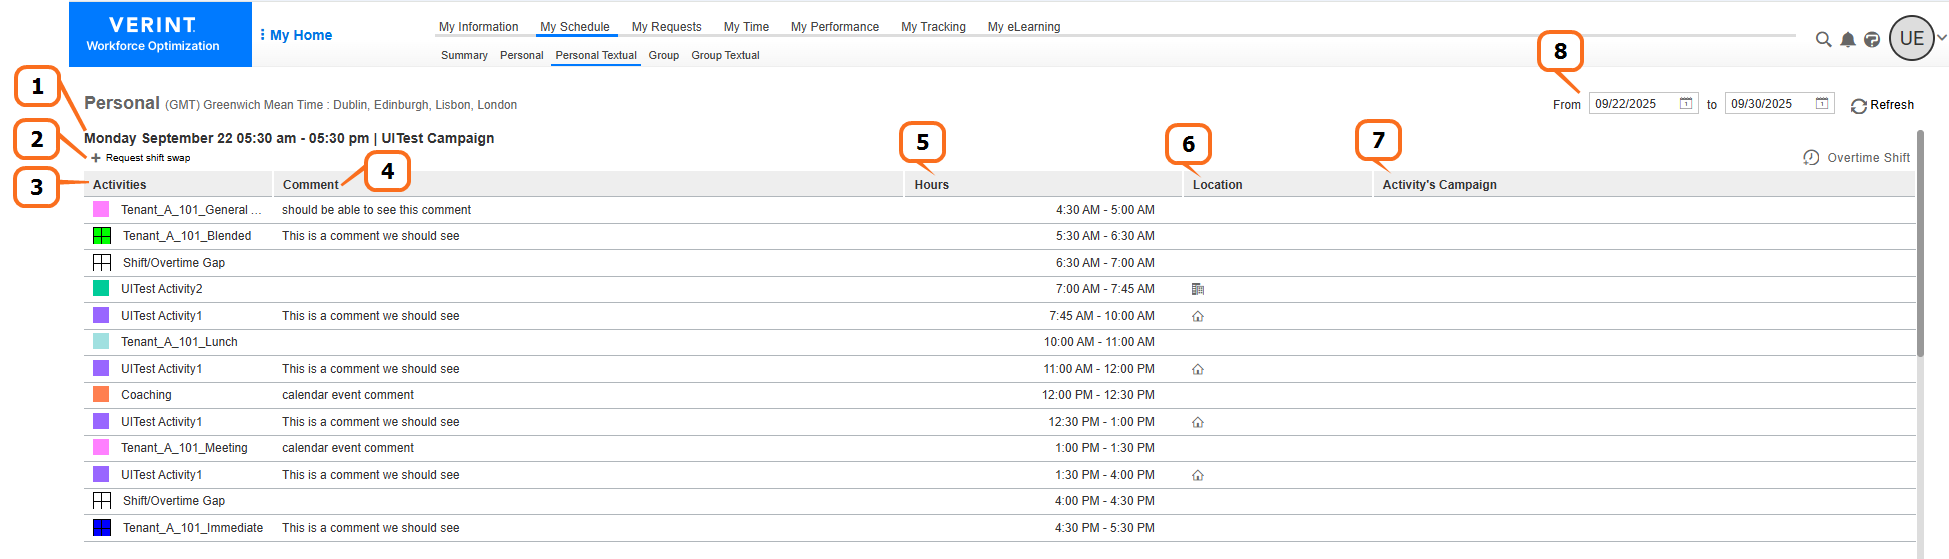Click the orange Coaching color swatch
1949x559 pixels.
click(x=101, y=395)
